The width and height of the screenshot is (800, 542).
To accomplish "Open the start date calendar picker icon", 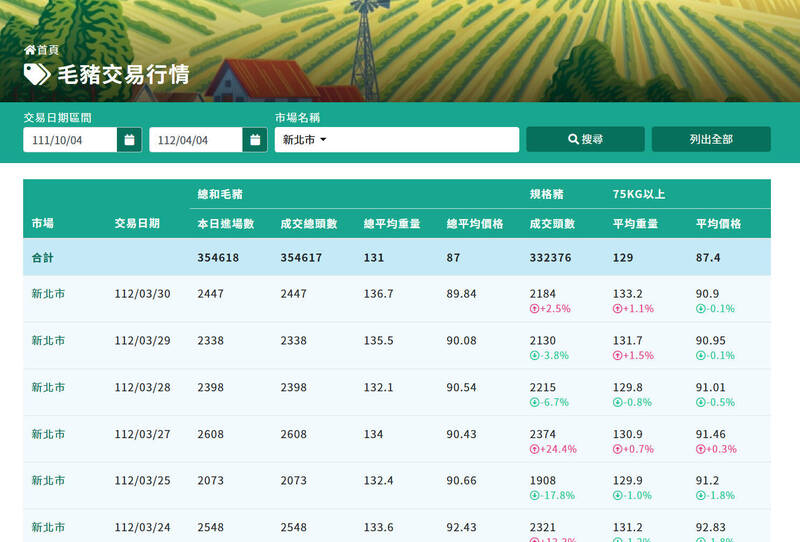I will pos(129,140).
